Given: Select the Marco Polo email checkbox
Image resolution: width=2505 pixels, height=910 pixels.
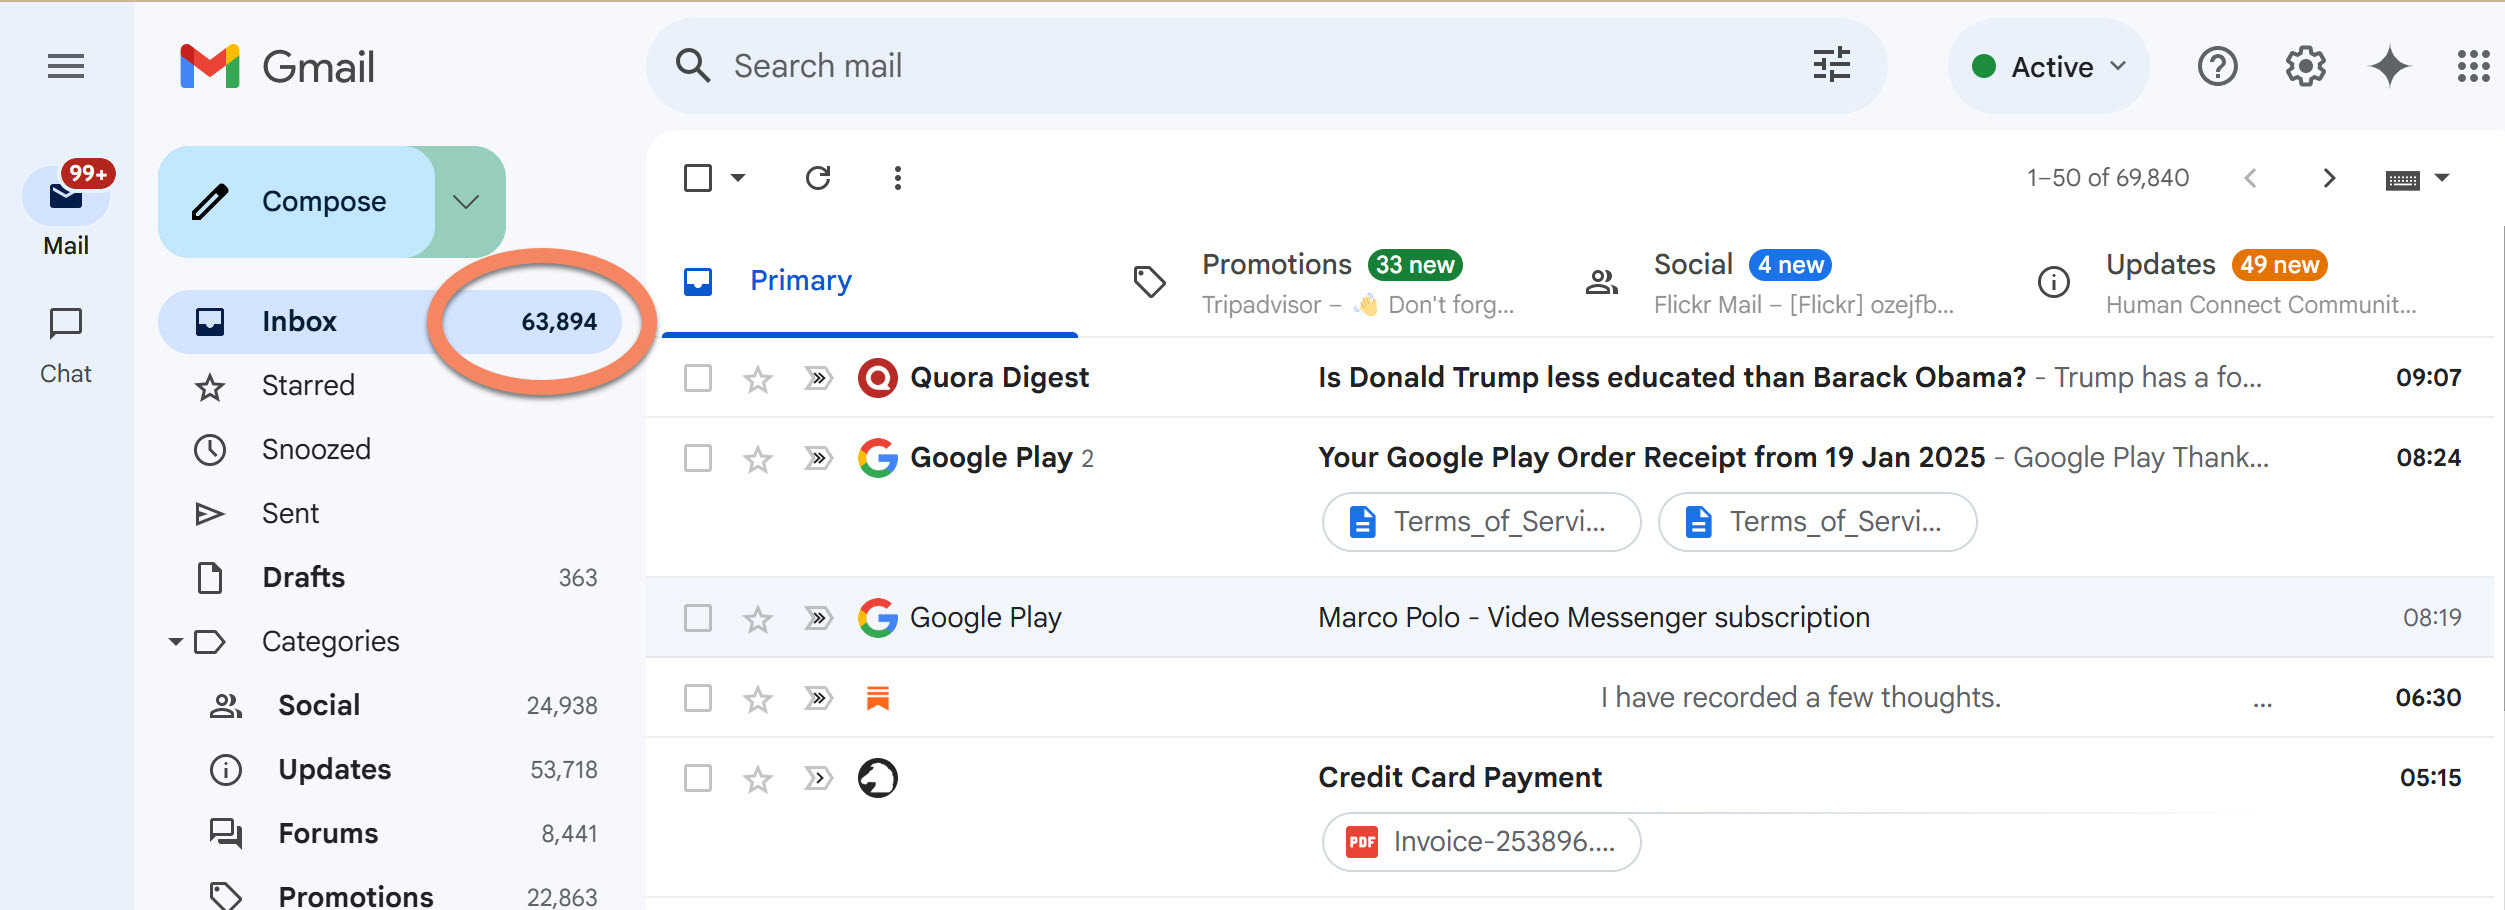Looking at the screenshot, I should (x=698, y=618).
